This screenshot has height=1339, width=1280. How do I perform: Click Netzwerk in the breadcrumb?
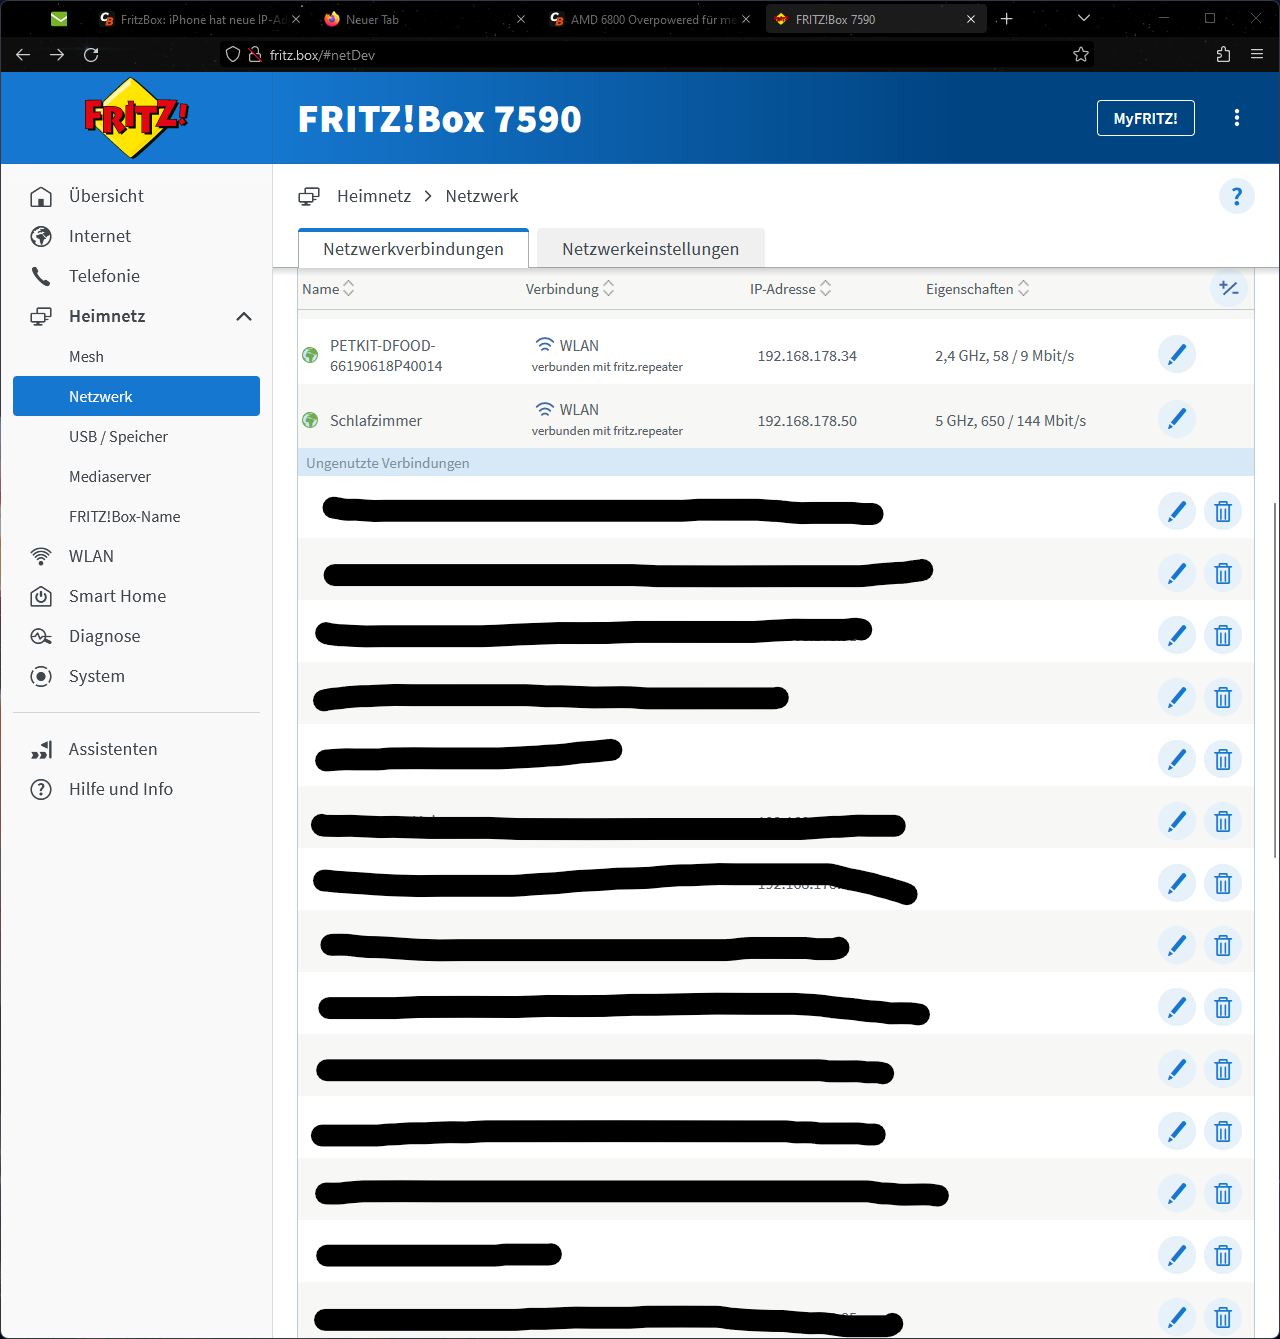[x=482, y=196]
